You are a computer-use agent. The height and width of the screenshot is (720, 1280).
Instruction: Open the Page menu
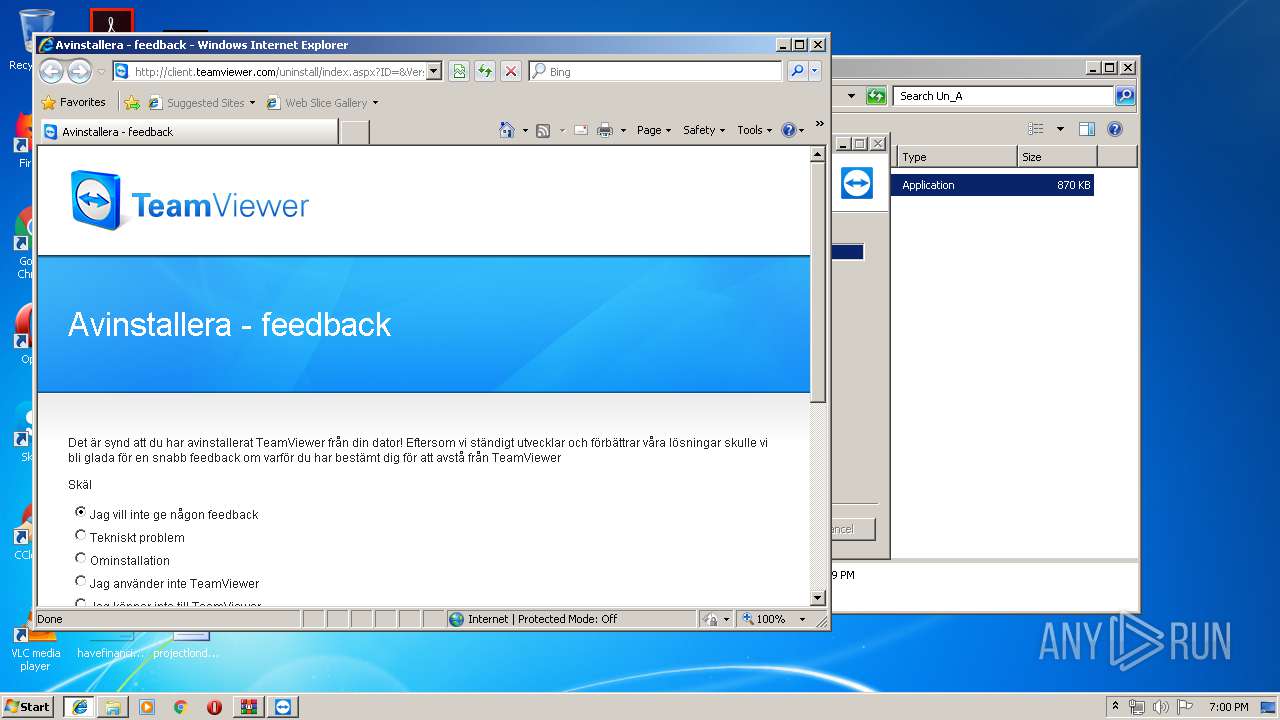[653, 130]
